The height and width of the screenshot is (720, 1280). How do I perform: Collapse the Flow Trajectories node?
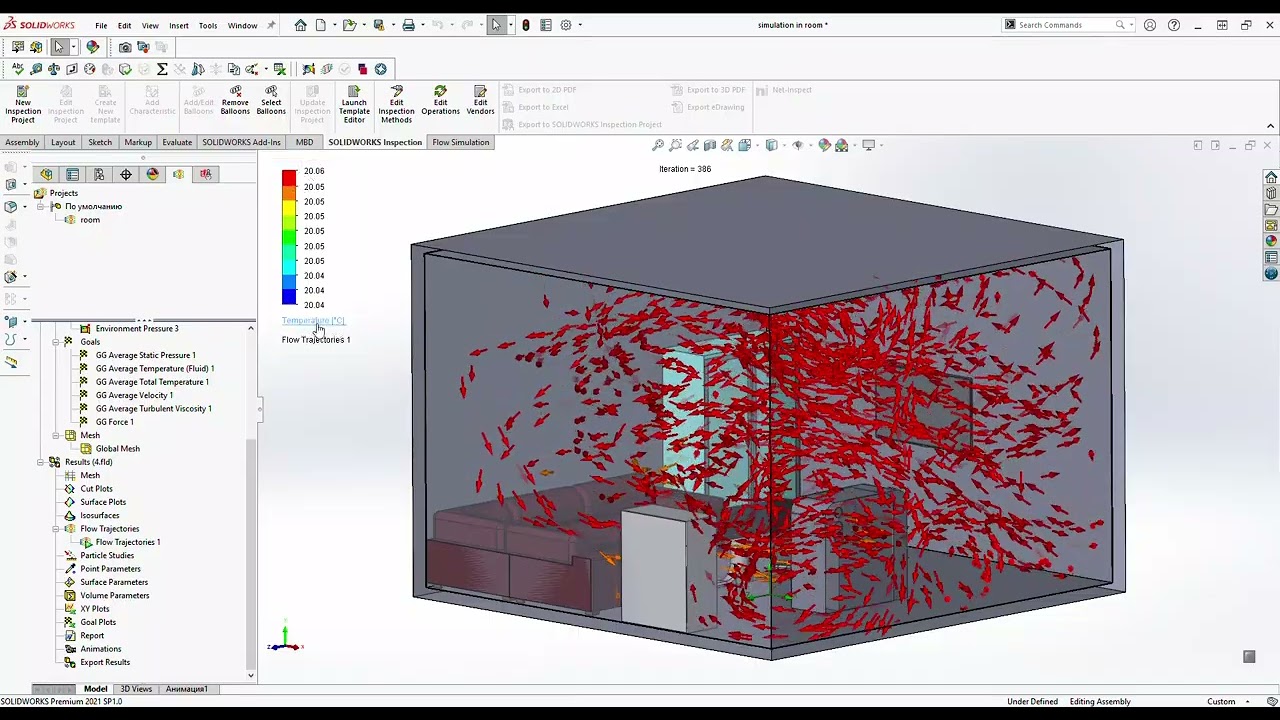(x=55, y=529)
